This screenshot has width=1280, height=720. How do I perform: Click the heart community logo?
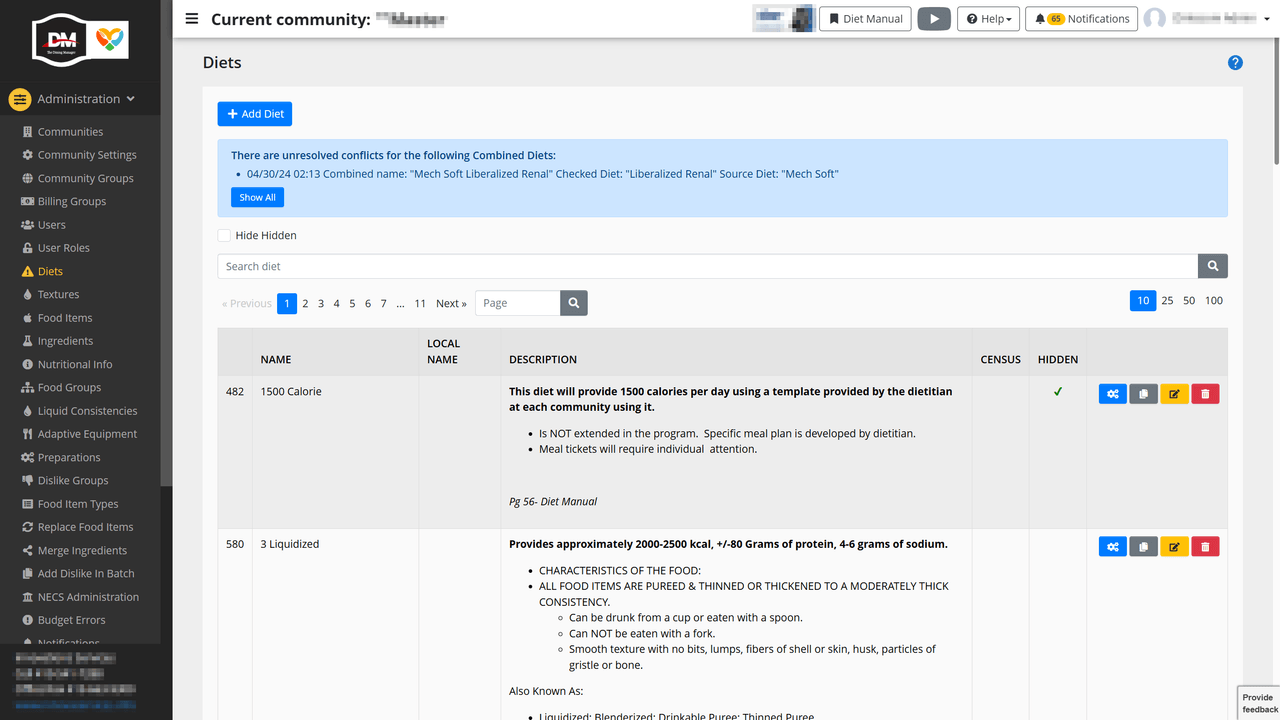point(109,40)
